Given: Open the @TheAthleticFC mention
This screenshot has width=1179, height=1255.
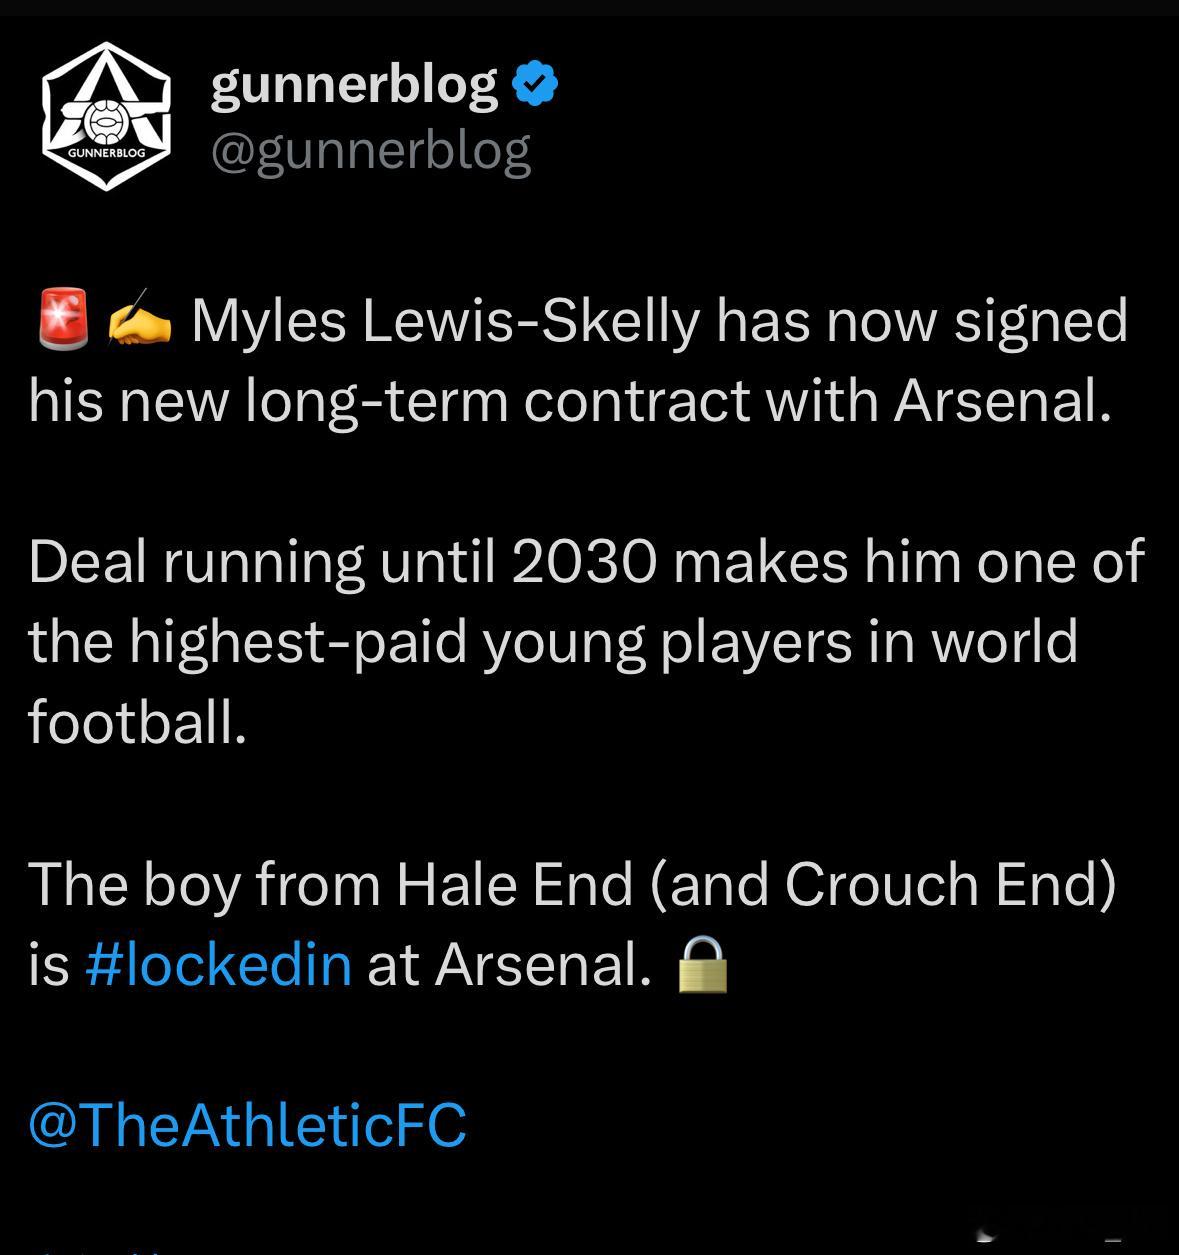Looking at the screenshot, I should pyautogui.click(x=247, y=1124).
